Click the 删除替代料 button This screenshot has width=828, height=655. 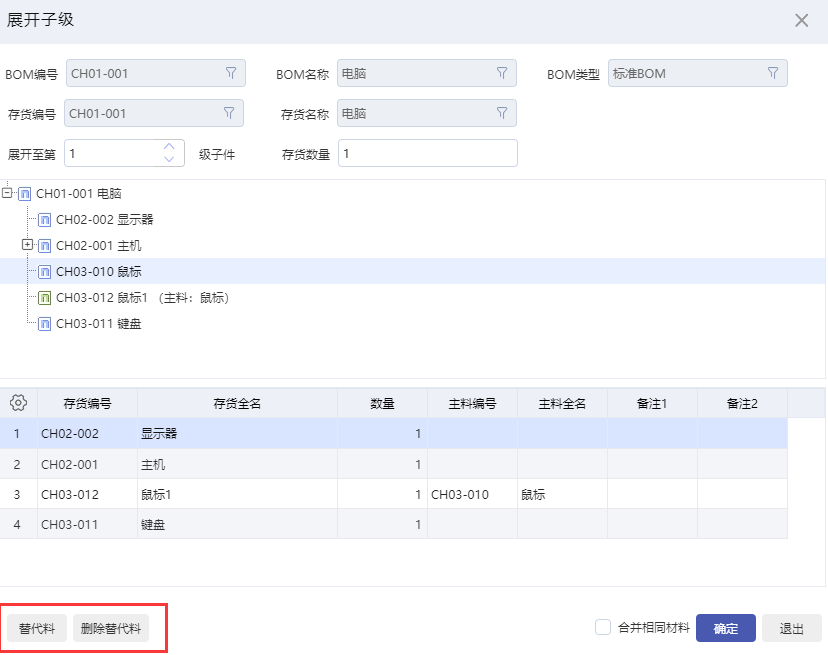point(111,628)
